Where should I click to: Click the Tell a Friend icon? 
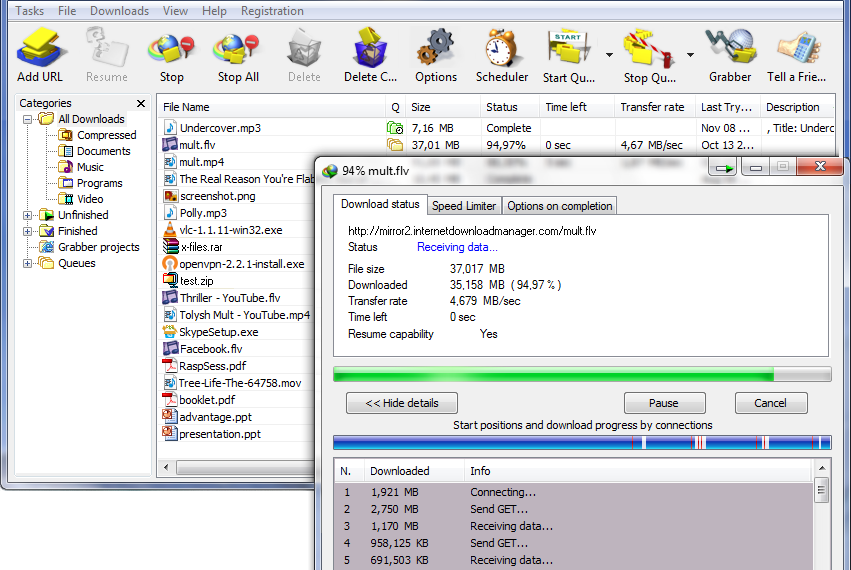[797, 50]
